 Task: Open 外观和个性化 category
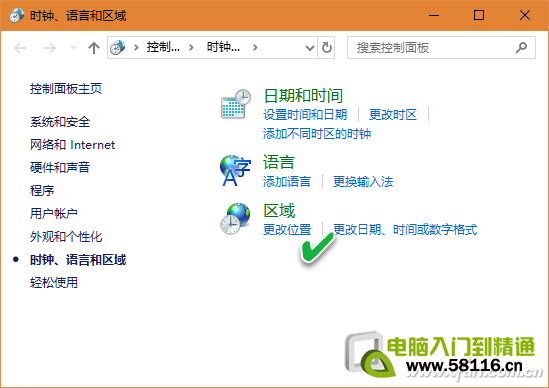click(x=66, y=237)
